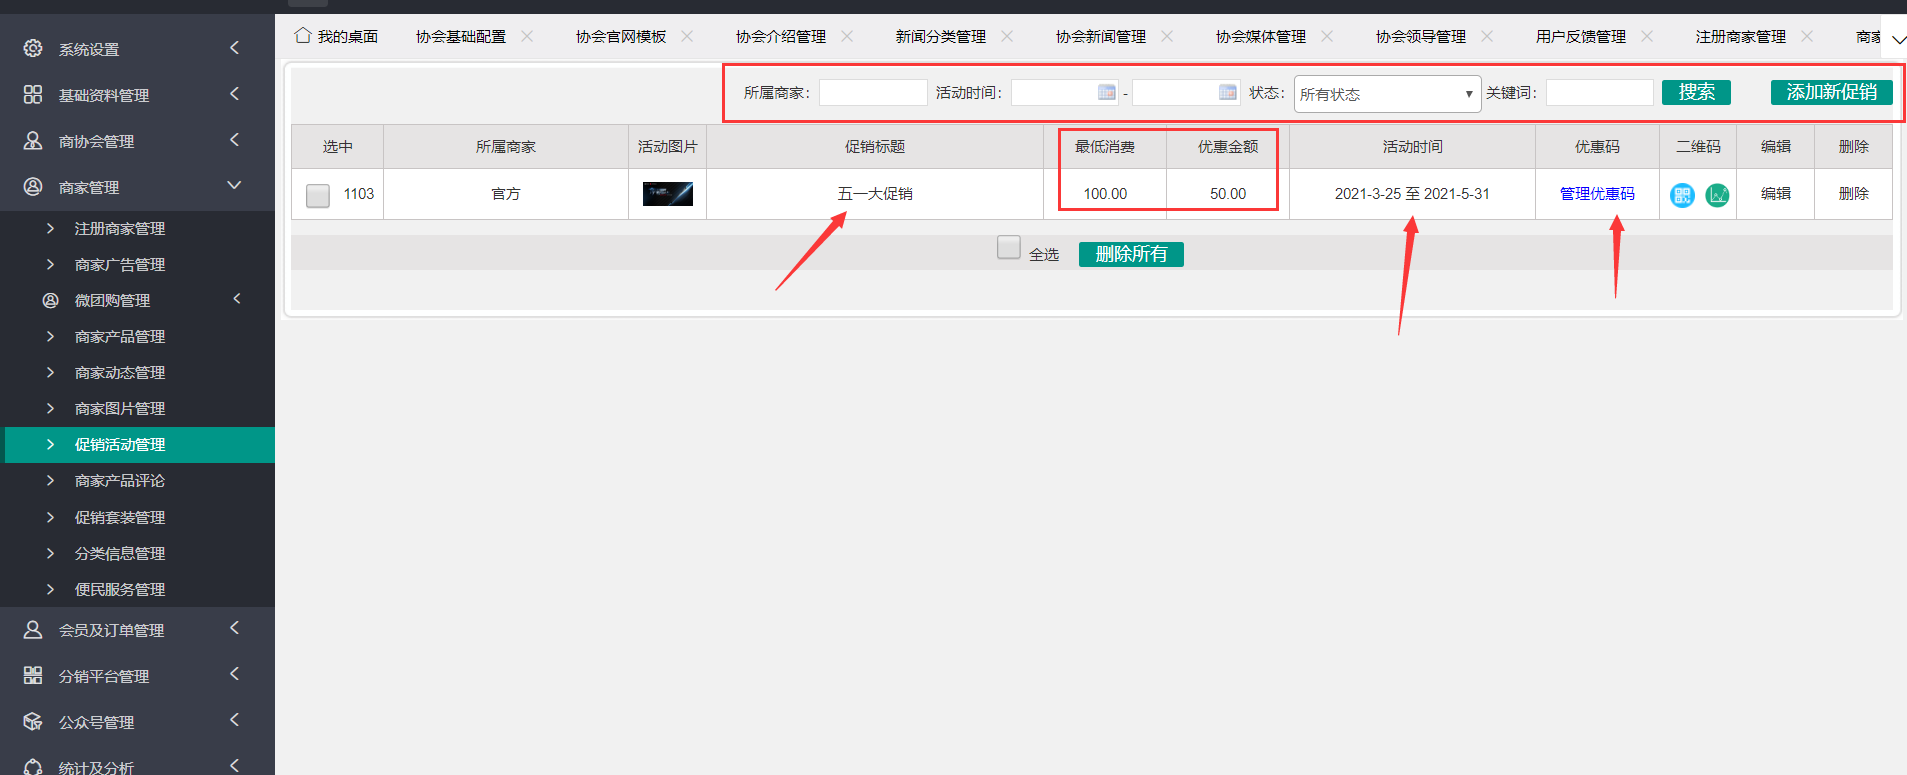1907x775 pixels.
Task: Open the end date calendar picker
Action: click(1227, 92)
